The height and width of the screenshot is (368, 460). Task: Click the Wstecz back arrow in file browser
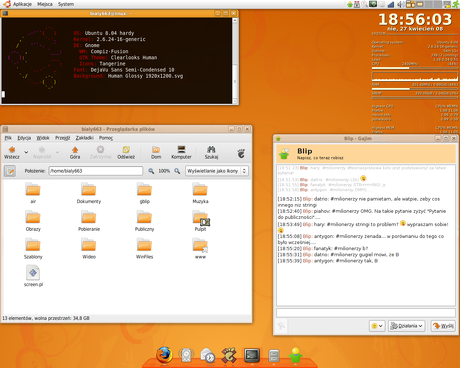pos(12,149)
